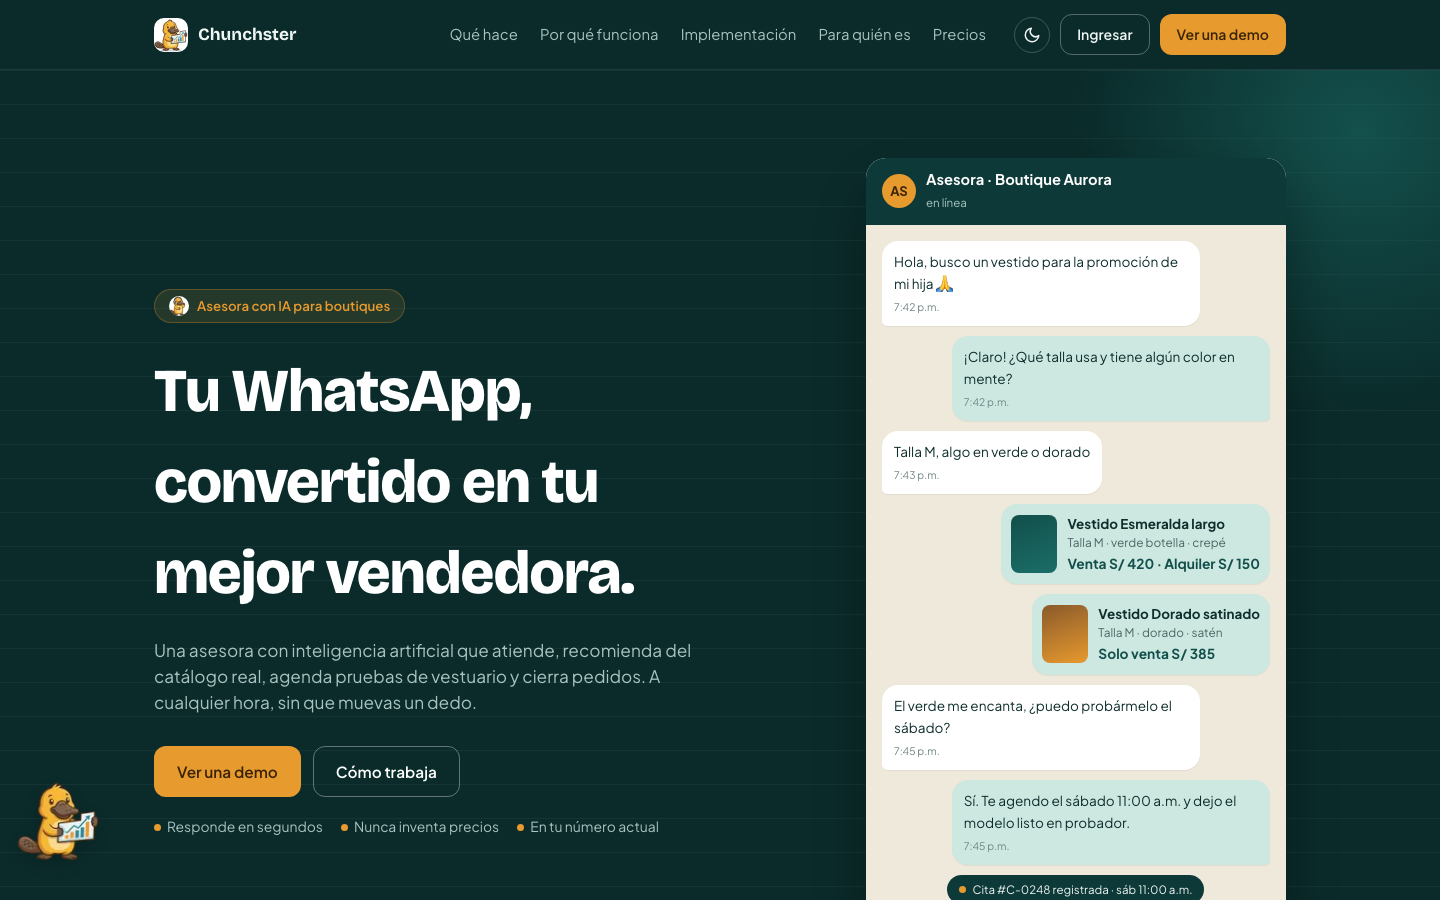
Task: Go to Por qué funciona section
Action: click(x=599, y=35)
